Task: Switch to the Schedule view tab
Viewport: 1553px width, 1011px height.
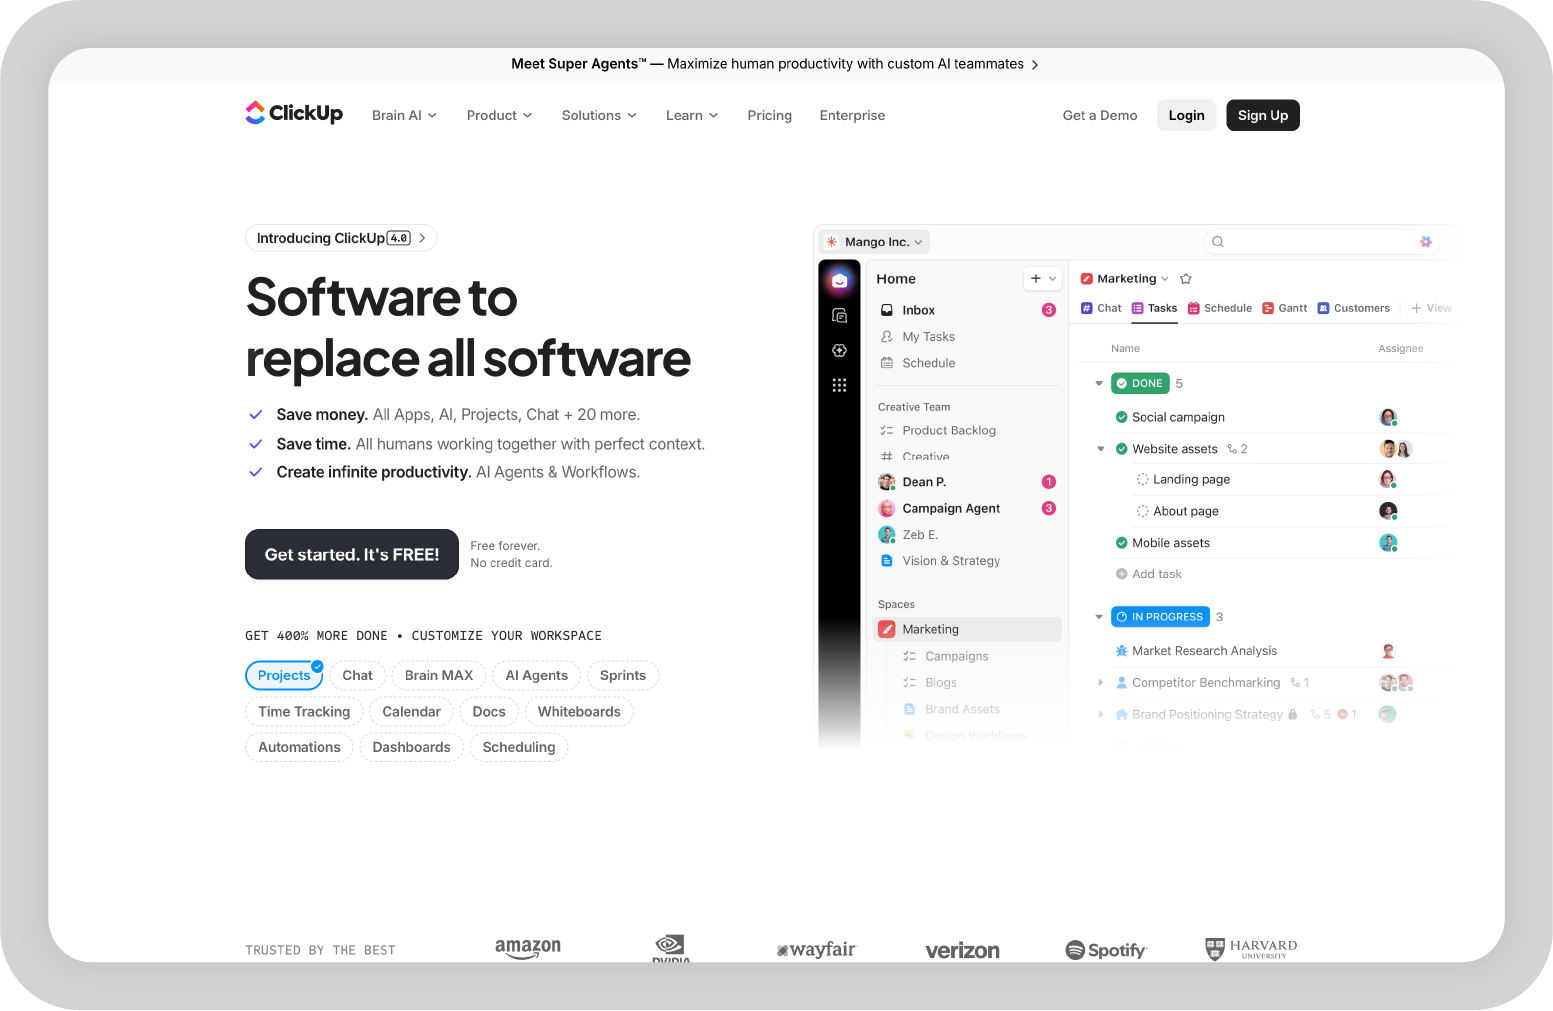Action: [x=1220, y=308]
